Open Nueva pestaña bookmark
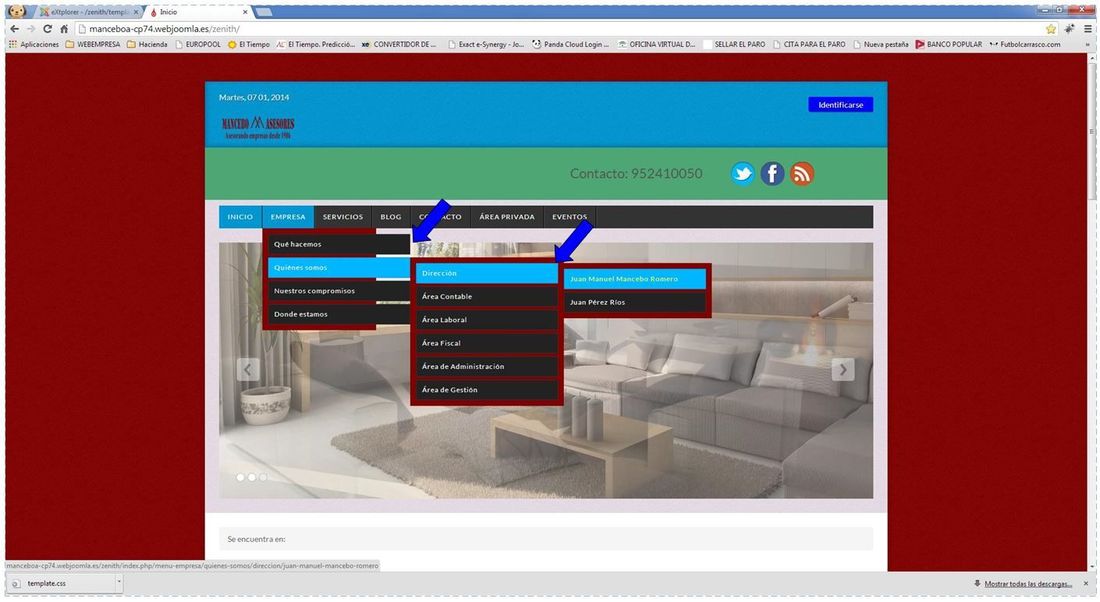Viewport: 1100px width, 602px height. coord(880,44)
